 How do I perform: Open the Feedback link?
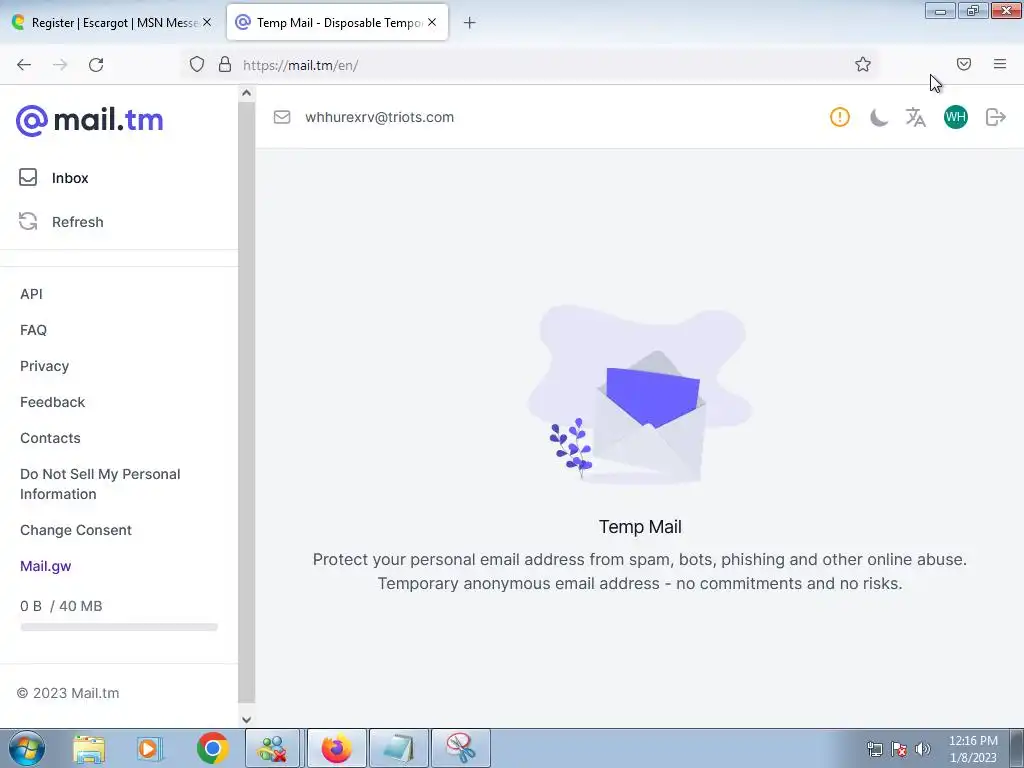pyautogui.click(x=52, y=402)
